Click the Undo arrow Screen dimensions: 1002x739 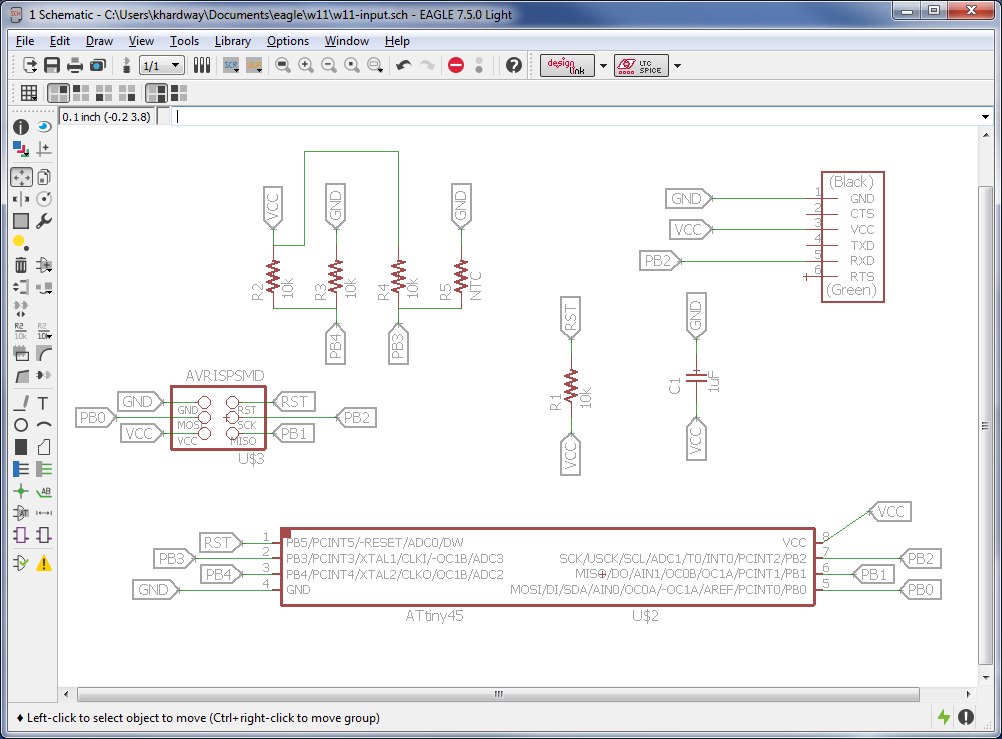403,65
